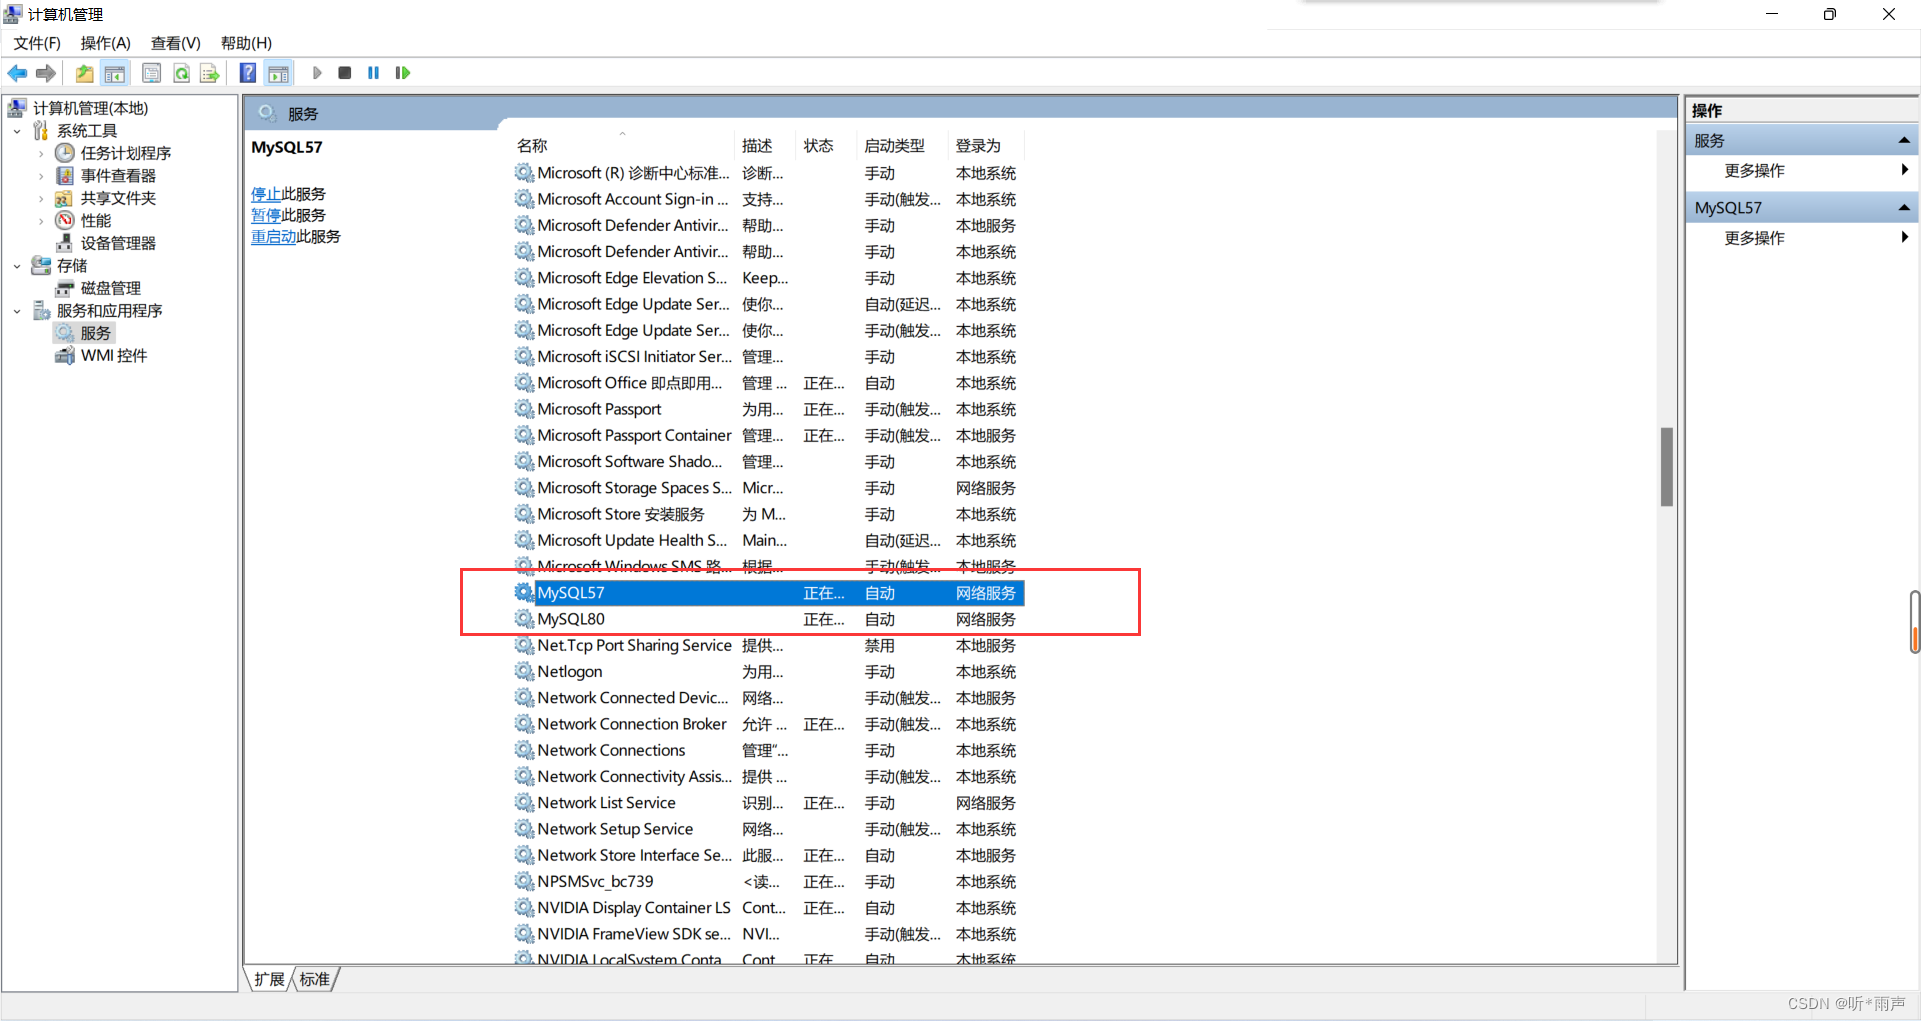Image resolution: width=1921 pixels, height=1021 pixels.
Task: Expand the 事件查看器 tree node
Action: click(41, 176)
